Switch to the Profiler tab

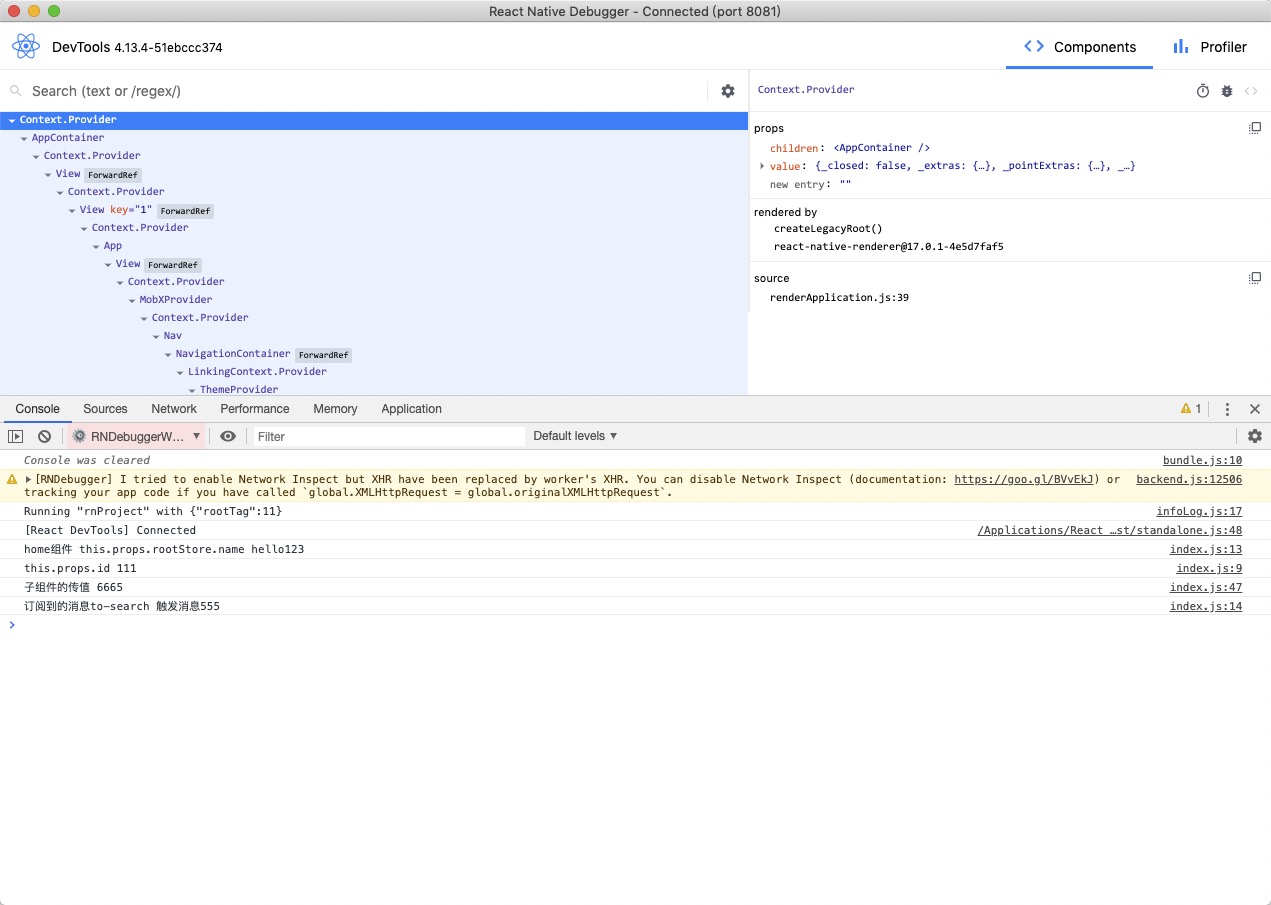click(1210, 47)
